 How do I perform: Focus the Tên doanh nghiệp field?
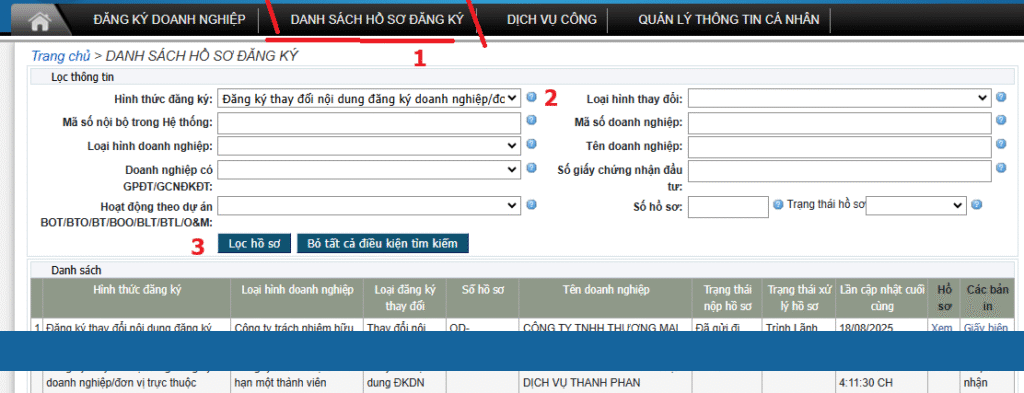(x=840, y=147)
